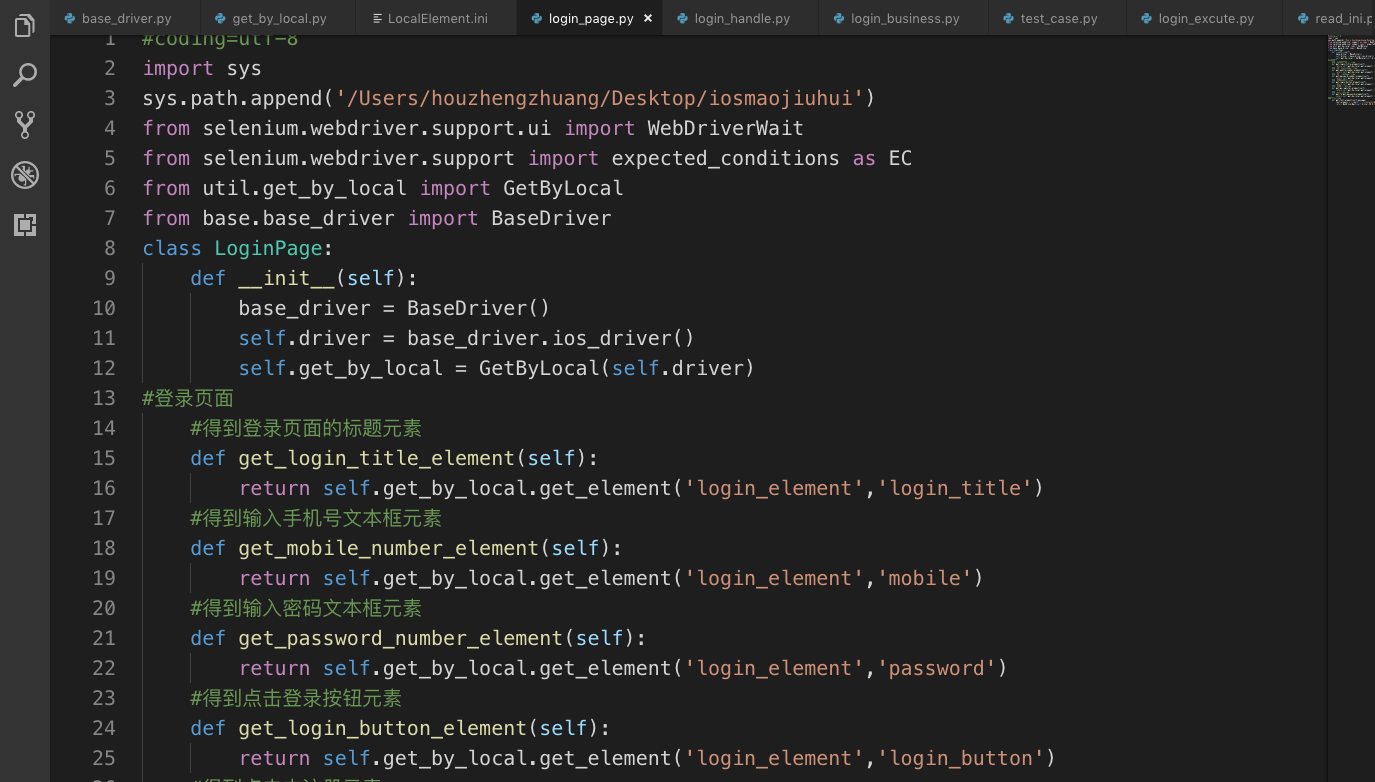Open the Explorer view in activity bar

click(x=25, y=26)
